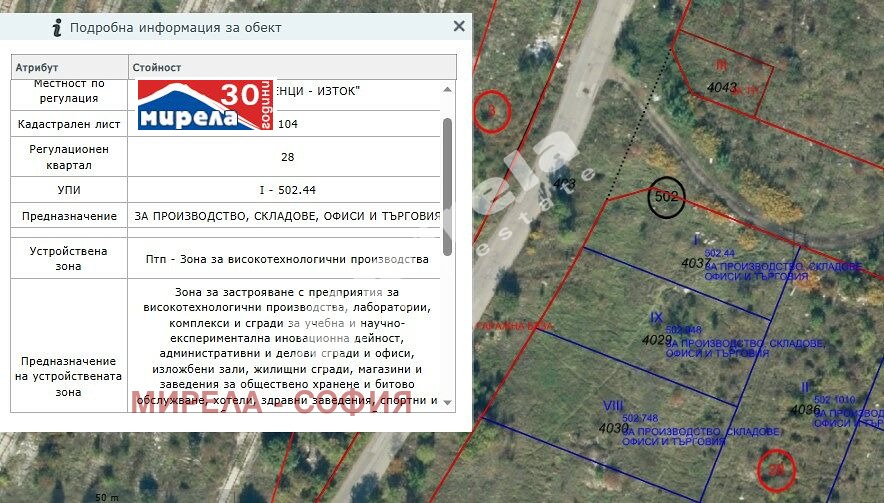The height and width of the screenshot is (503, 884).
Task: Click the red circle marker at bottom right
Action: [x=776, y=467]
